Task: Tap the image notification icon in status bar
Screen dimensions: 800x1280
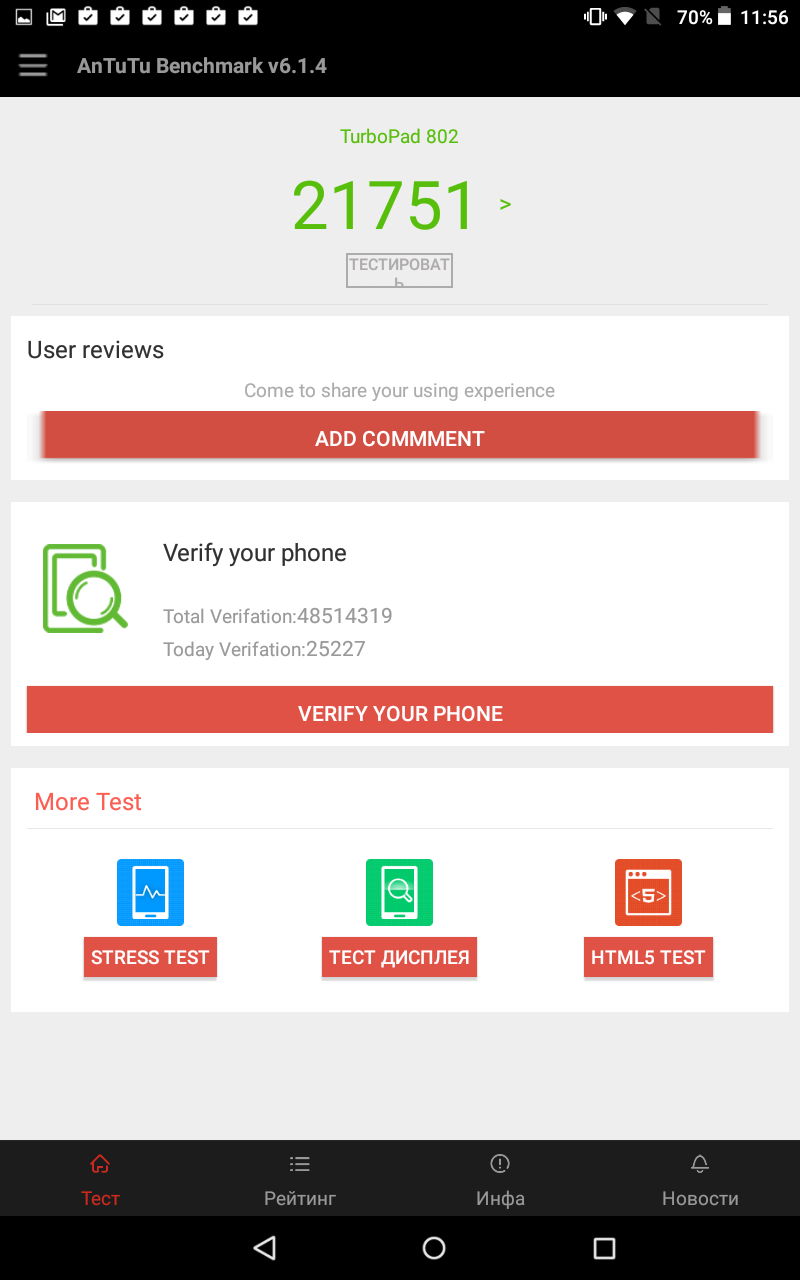Action: (25, 17)
